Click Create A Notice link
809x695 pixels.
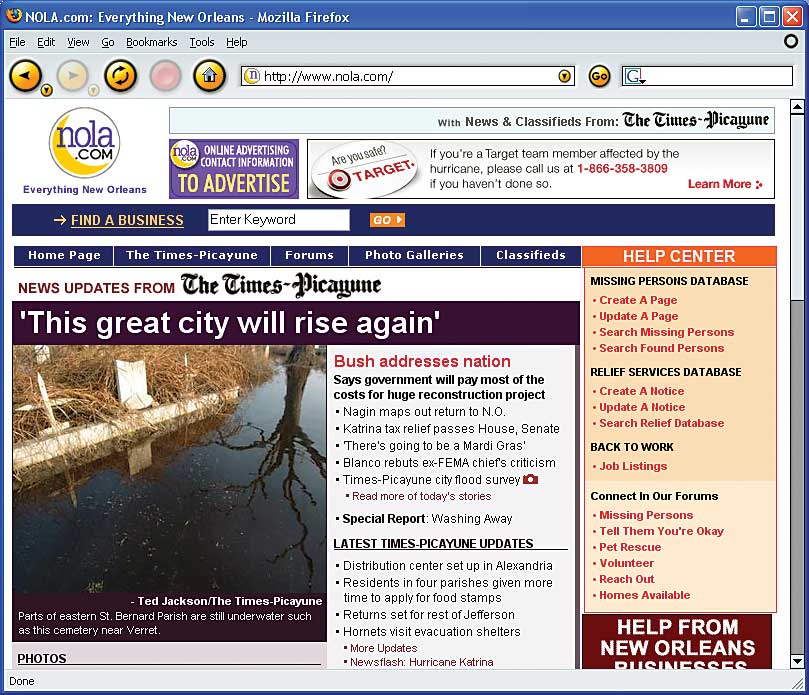pos(641,391)
